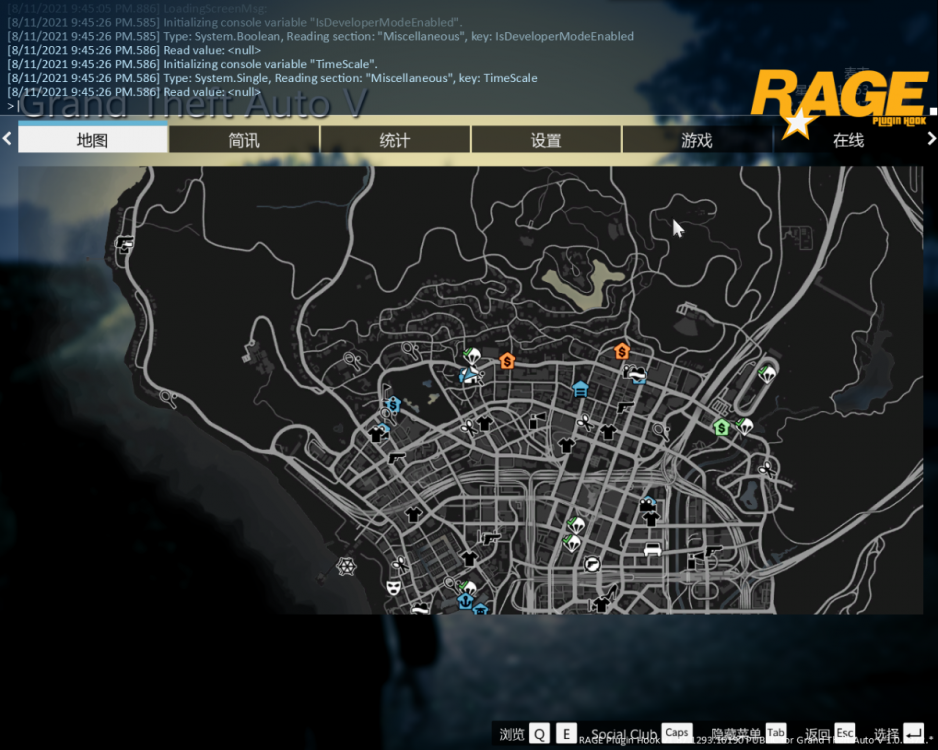Select scissors icon above the theater masks
Screen dimensions: 938x750
[399, 563]
